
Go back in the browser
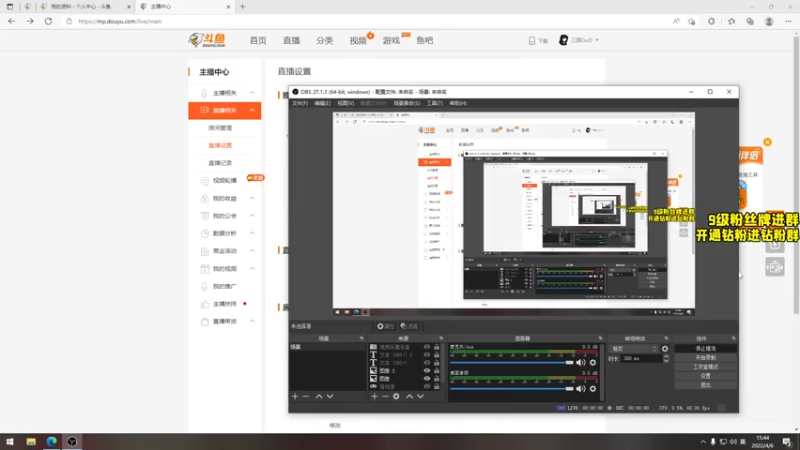tap(12, 21)
